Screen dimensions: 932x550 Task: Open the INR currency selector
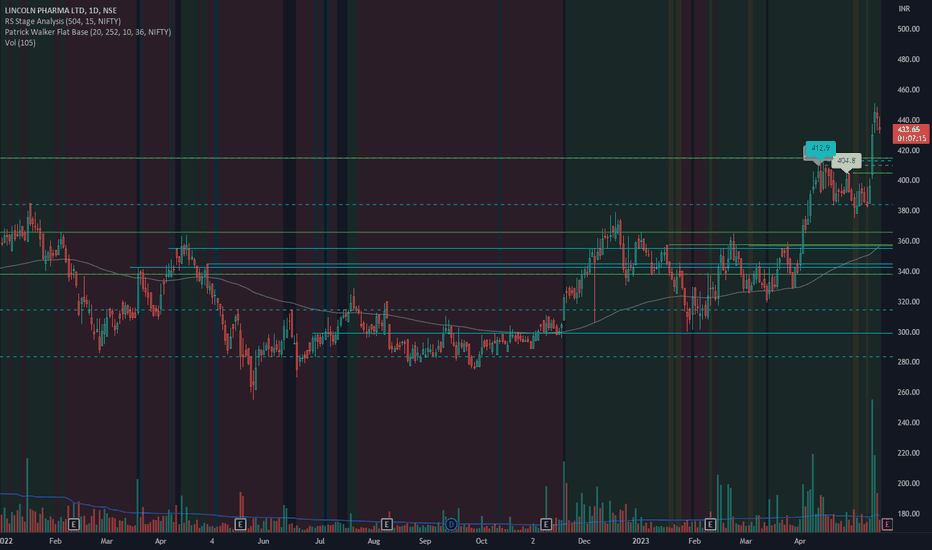click(x=904, y=8)
